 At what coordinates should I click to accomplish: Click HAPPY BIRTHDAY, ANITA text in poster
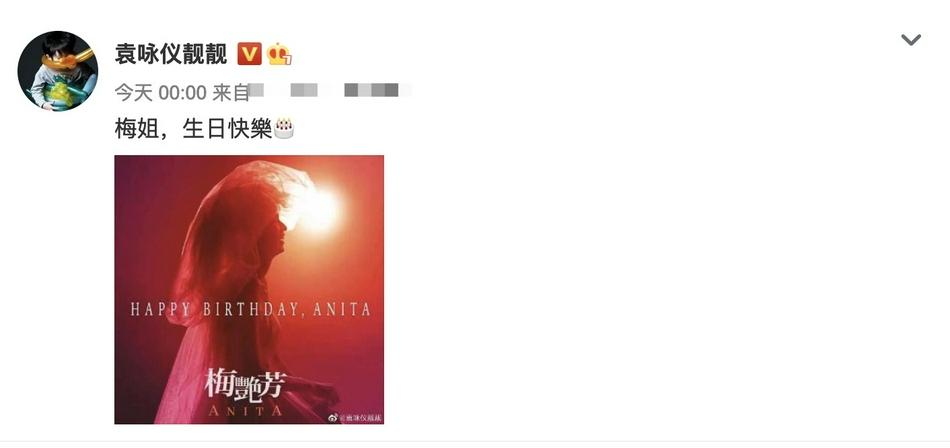(x=250, y=309)
